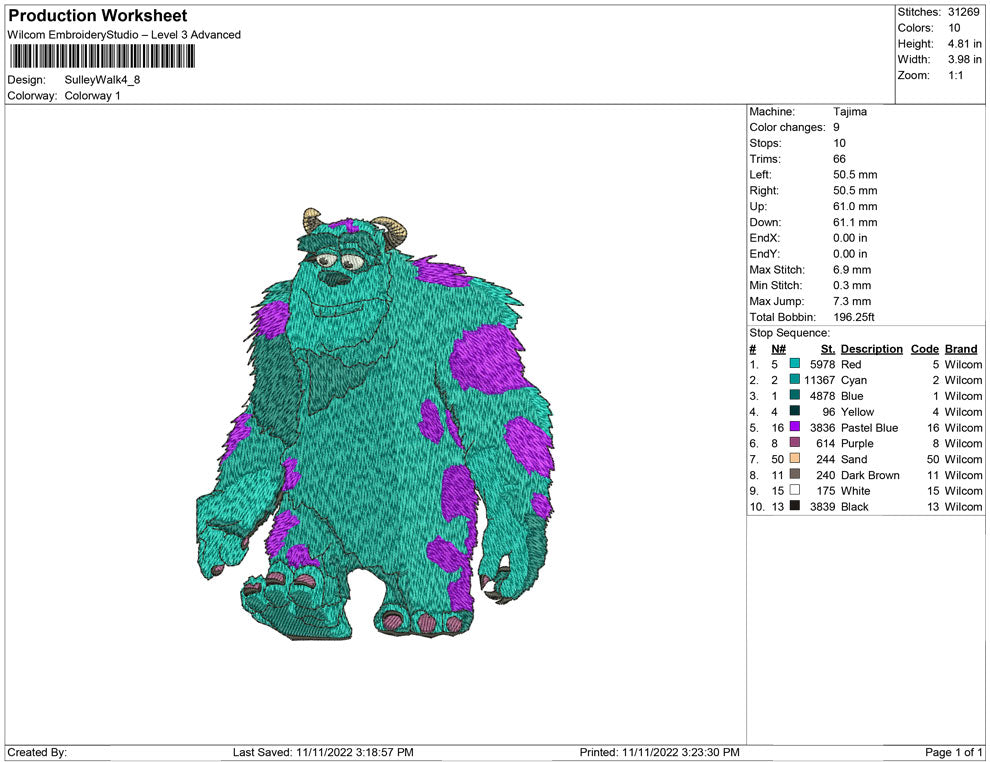This screenshot has height=762, width=990.
Task: Click the 'Sand' description text
Action: click(854, 459)
